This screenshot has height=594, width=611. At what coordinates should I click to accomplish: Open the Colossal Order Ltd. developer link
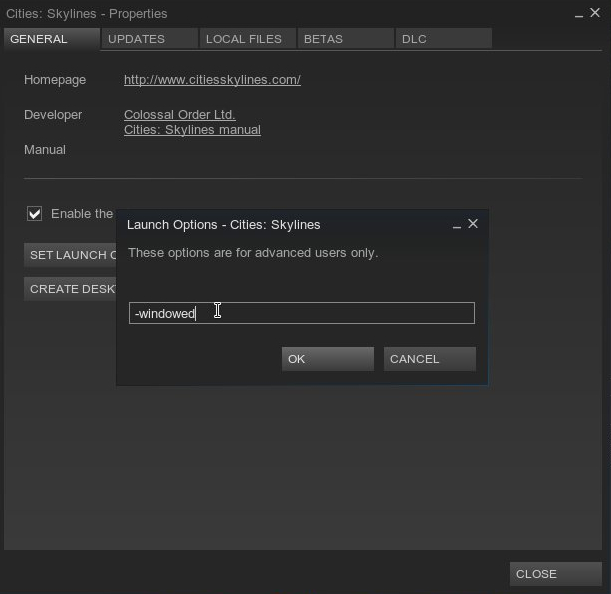[180, 115]
